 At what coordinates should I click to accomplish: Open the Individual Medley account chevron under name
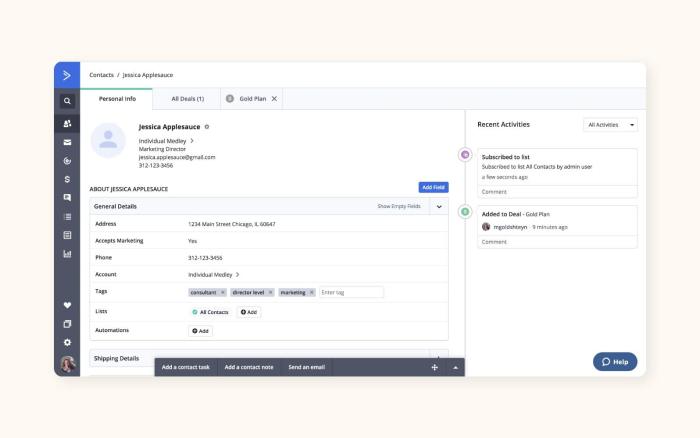click(x=192, y=141)
